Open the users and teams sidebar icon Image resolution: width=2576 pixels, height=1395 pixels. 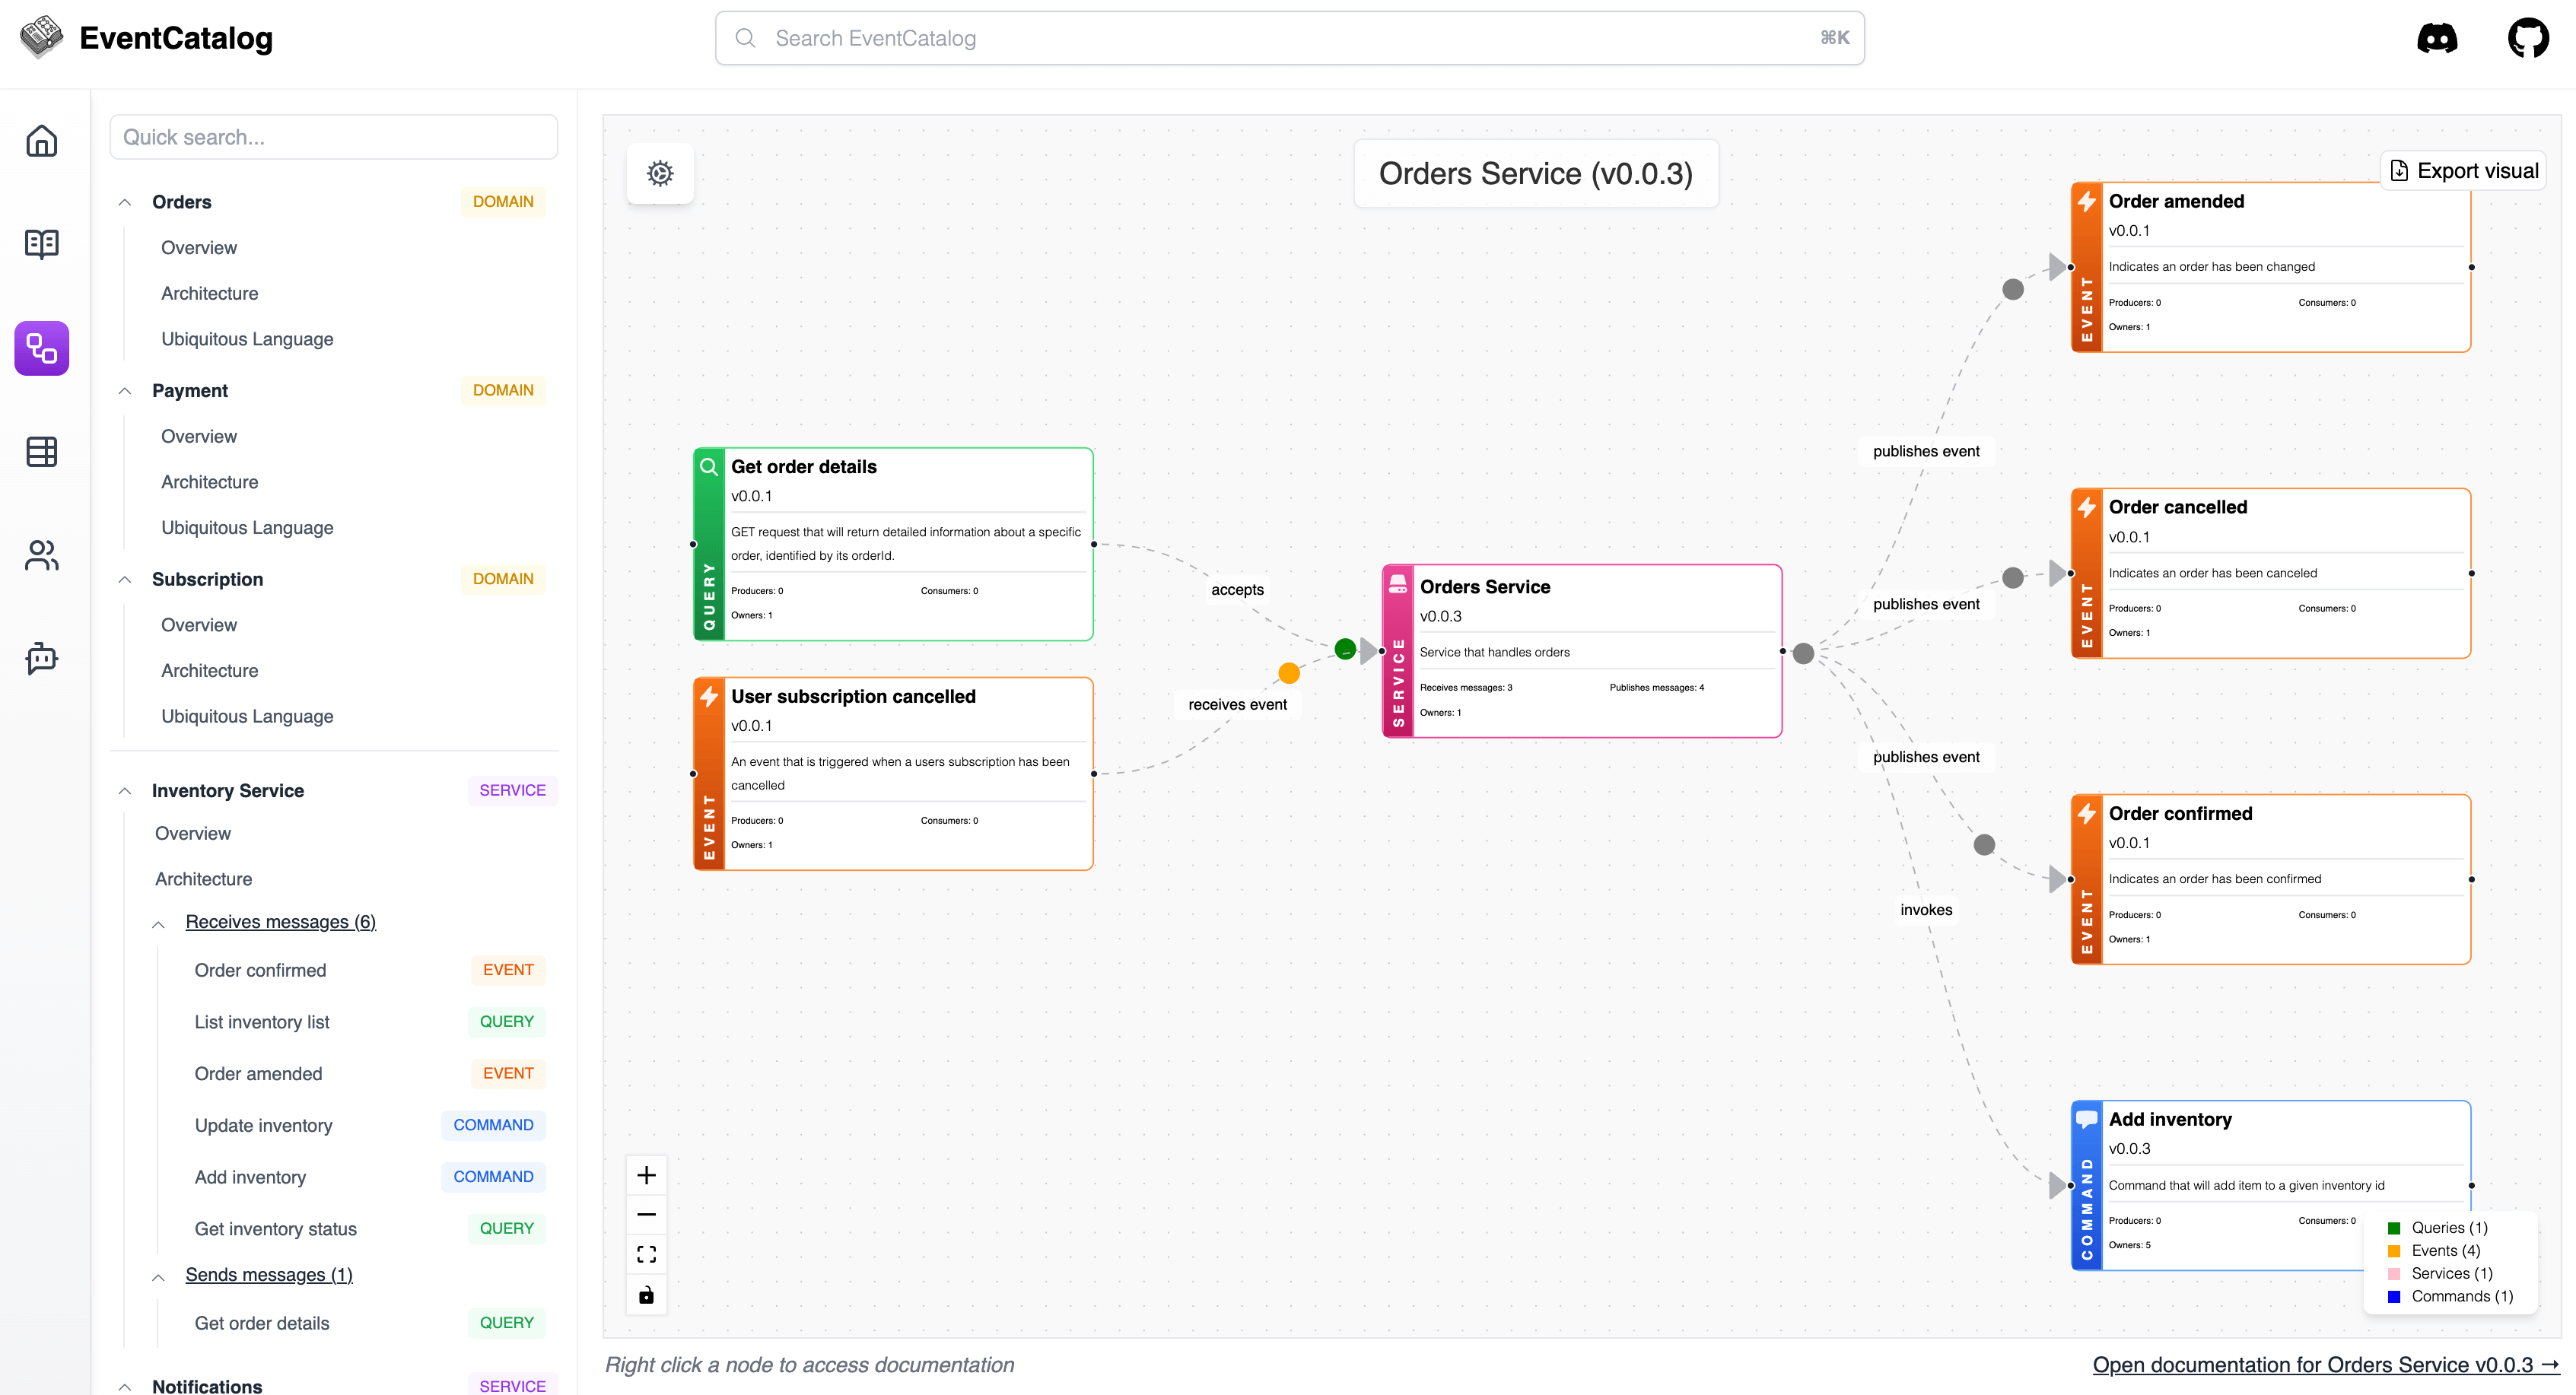coord(41,555)
